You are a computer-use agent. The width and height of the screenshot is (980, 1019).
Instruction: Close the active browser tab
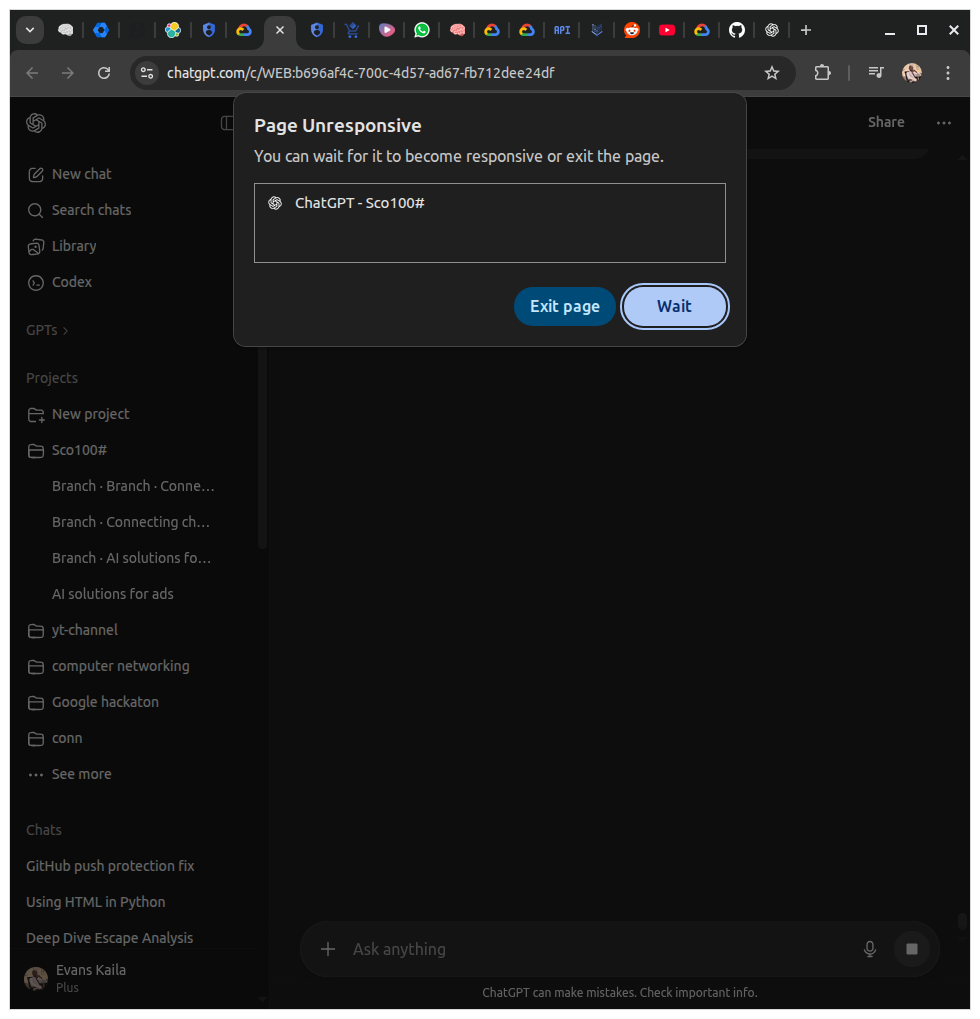coord(280,30)
